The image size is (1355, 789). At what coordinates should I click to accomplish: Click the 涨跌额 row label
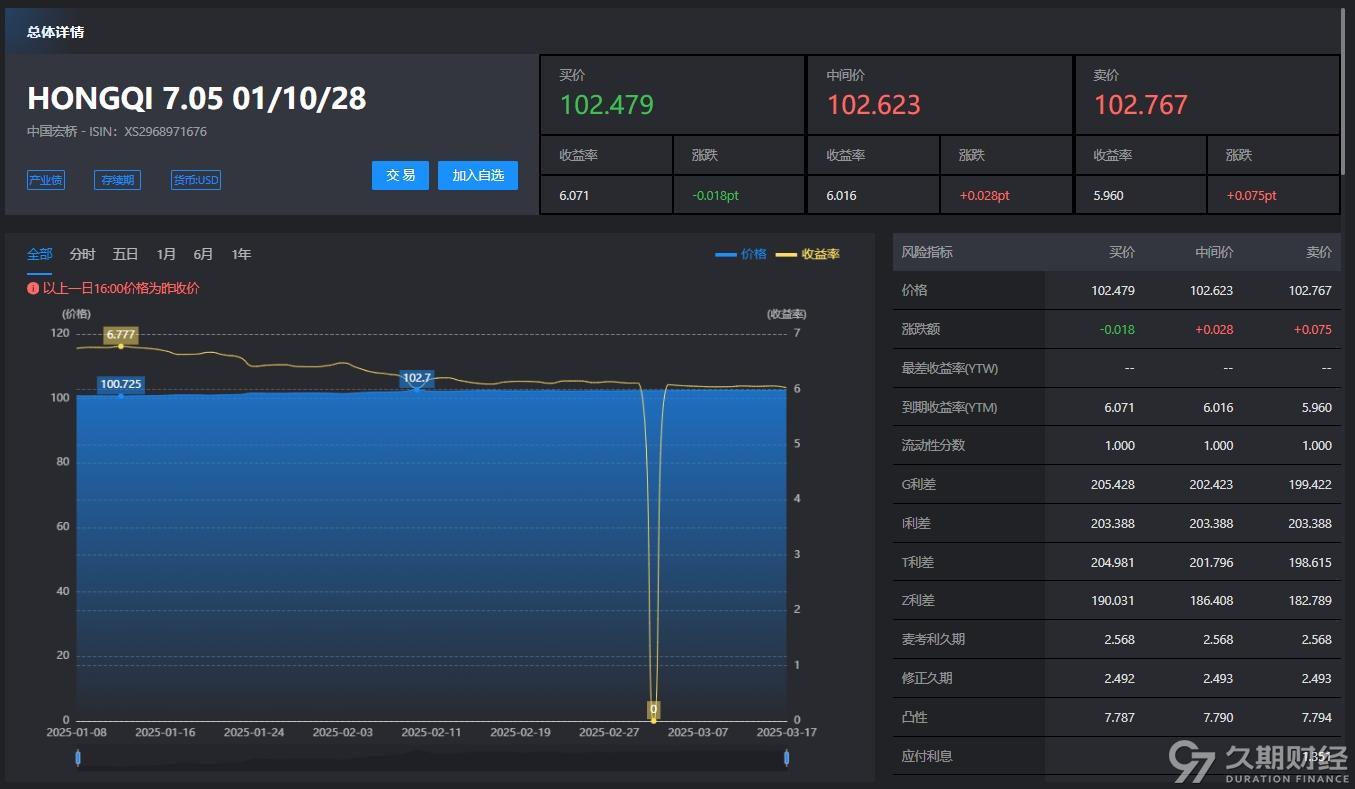(920, 329)
